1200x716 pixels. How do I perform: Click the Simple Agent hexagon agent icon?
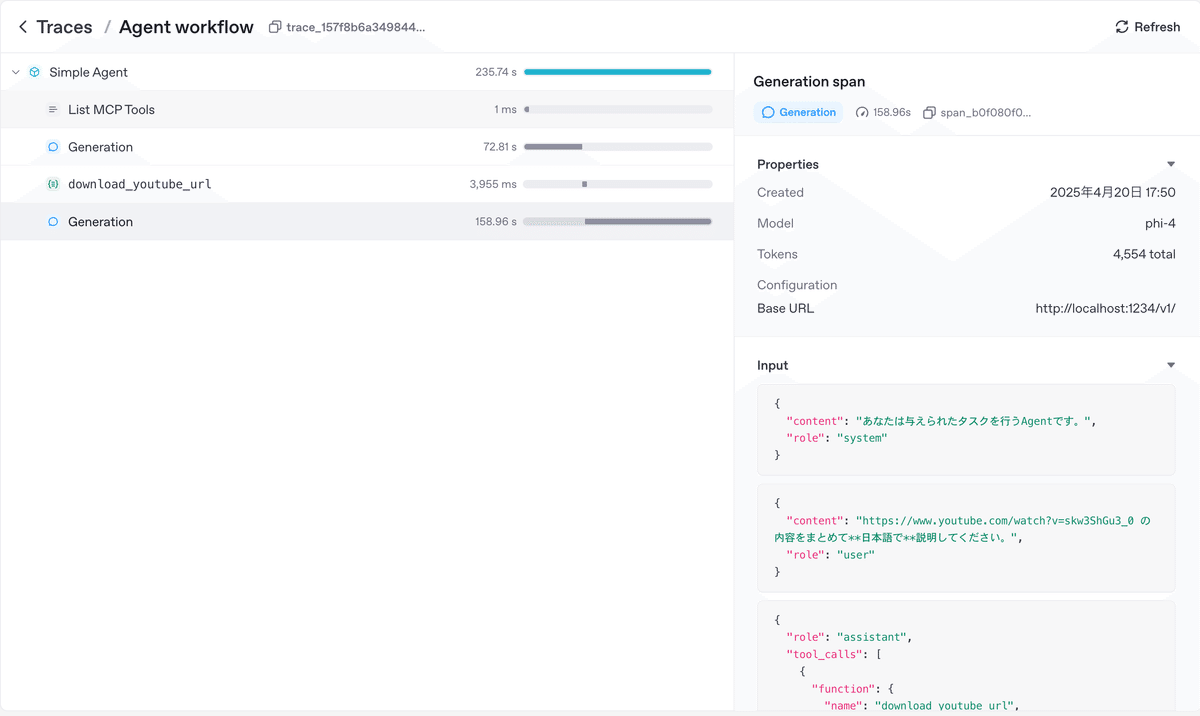coord(36,72)
